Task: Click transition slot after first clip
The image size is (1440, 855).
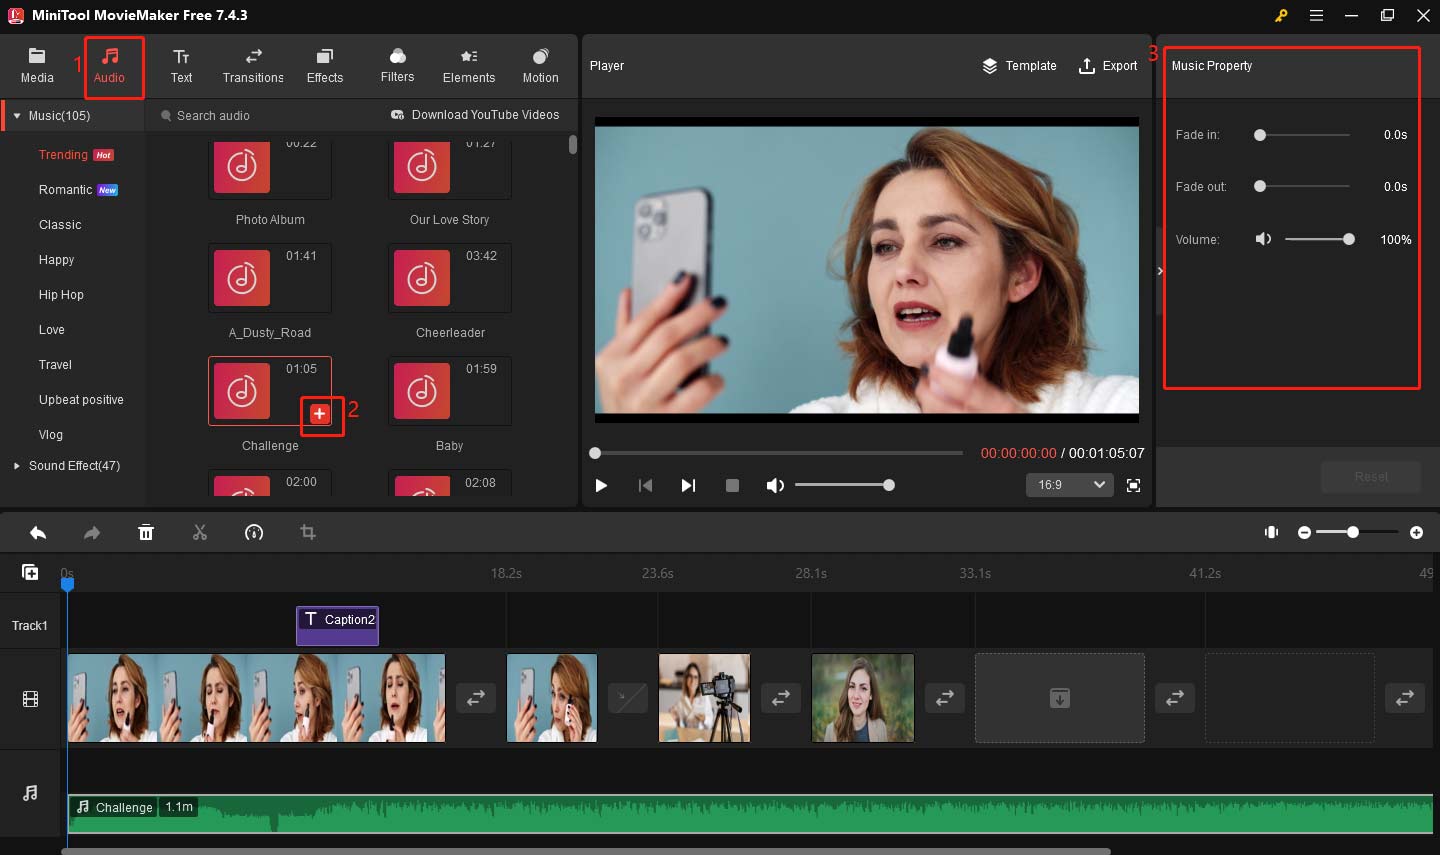Action: [x=476, y=698]
